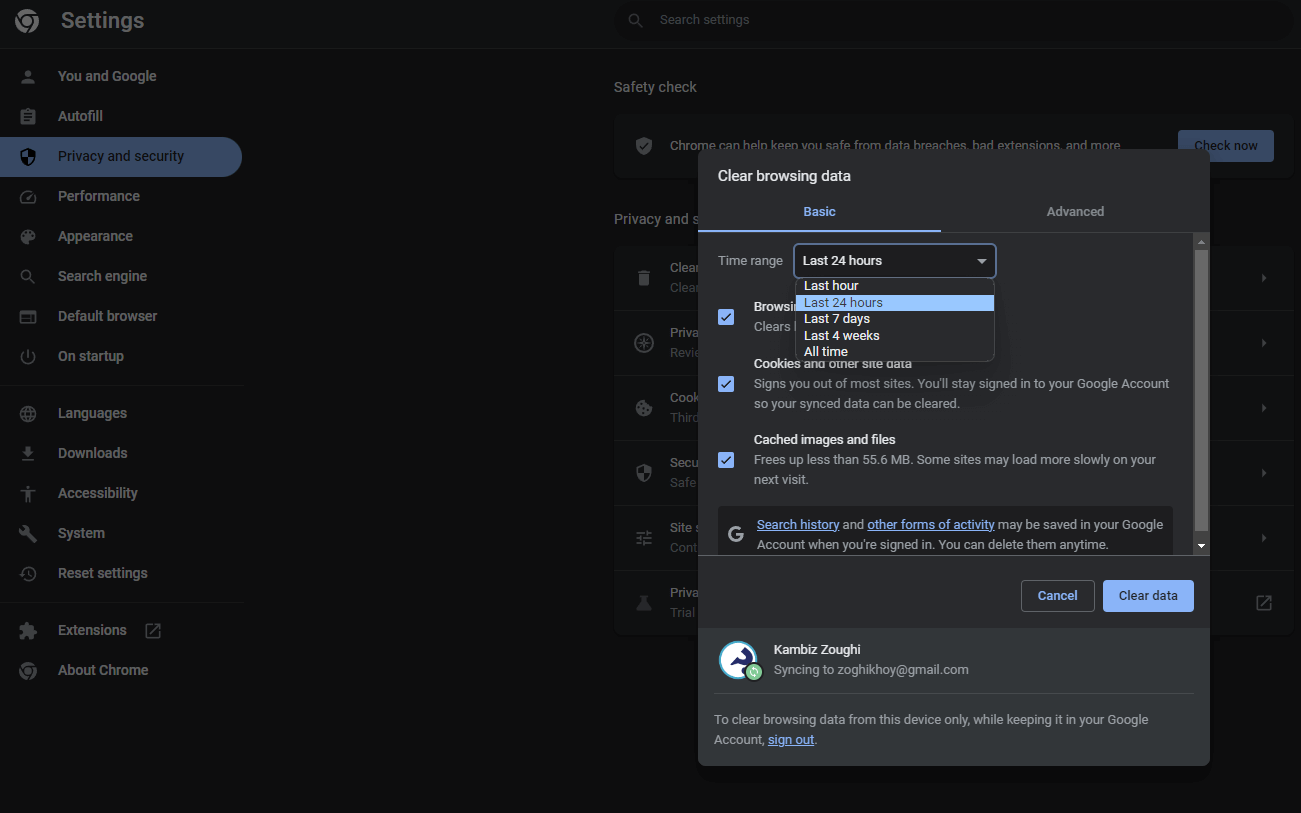Click the Security shield icon in the list
The width and height of the screenshot is (1301, 813).
[x=645, y=473]
